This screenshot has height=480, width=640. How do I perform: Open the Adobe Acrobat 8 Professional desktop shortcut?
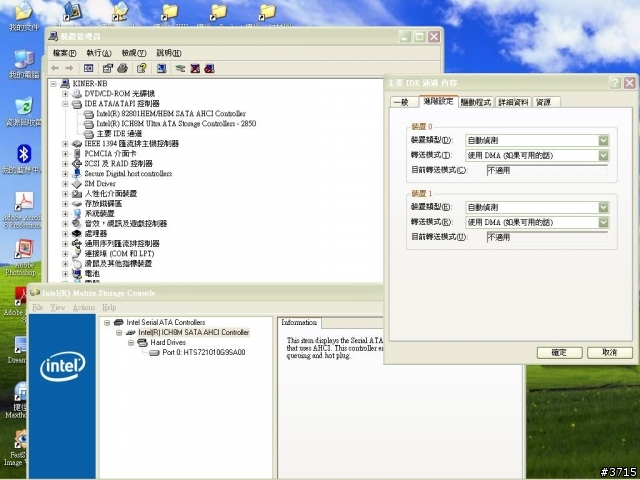click(24, 202)
